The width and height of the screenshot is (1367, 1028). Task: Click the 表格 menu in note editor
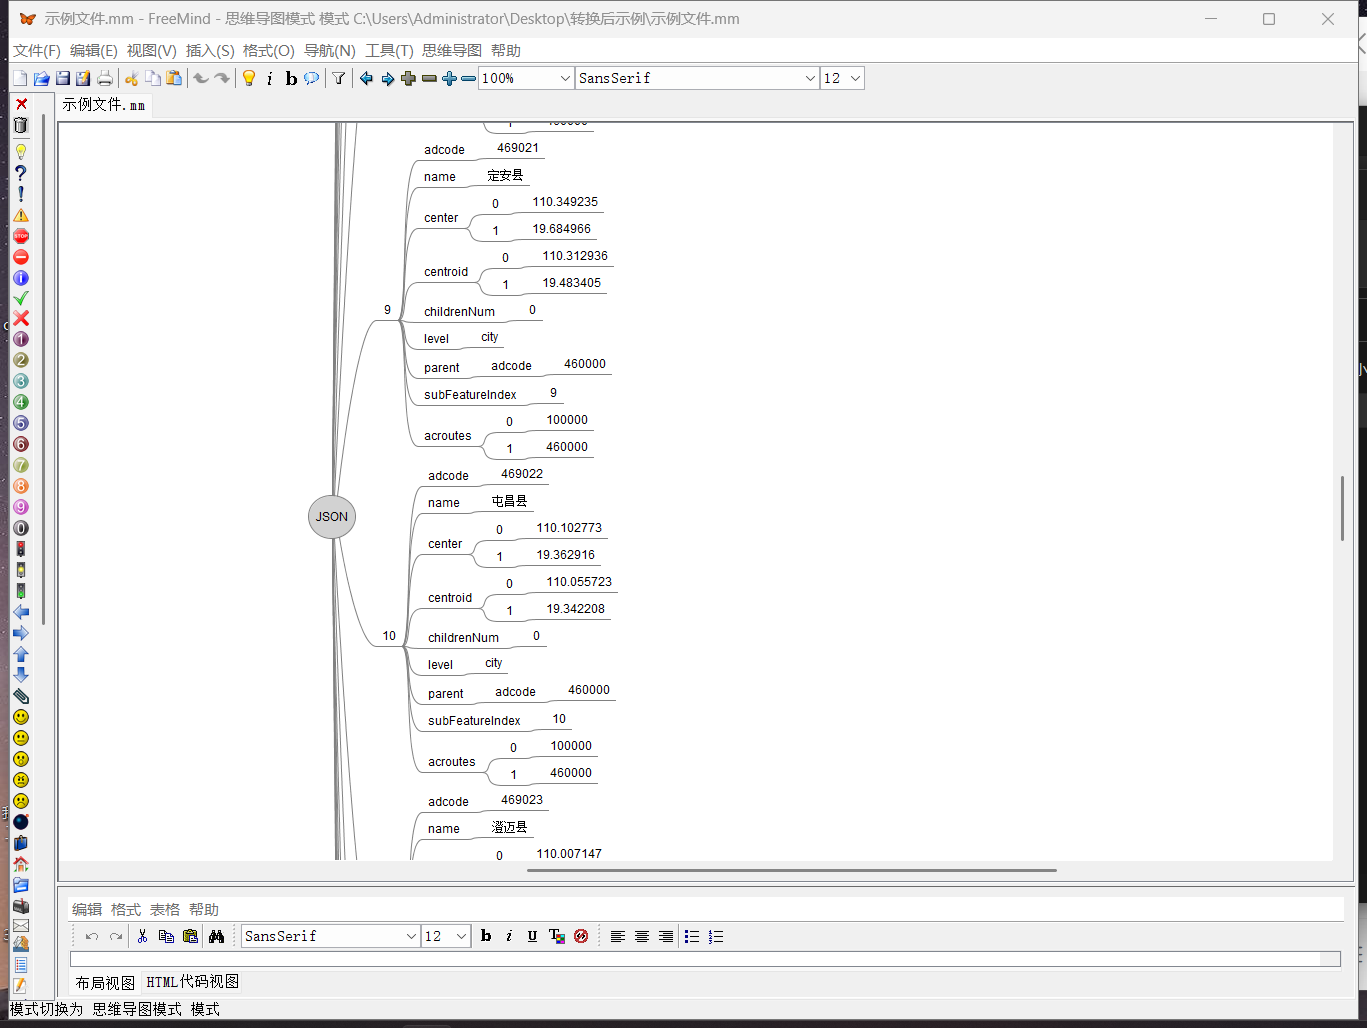point(165,909)
